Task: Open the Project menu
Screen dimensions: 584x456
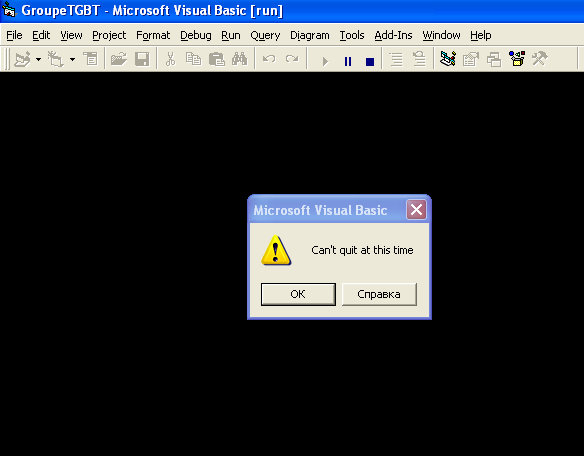Action: [x=109, y=35]
